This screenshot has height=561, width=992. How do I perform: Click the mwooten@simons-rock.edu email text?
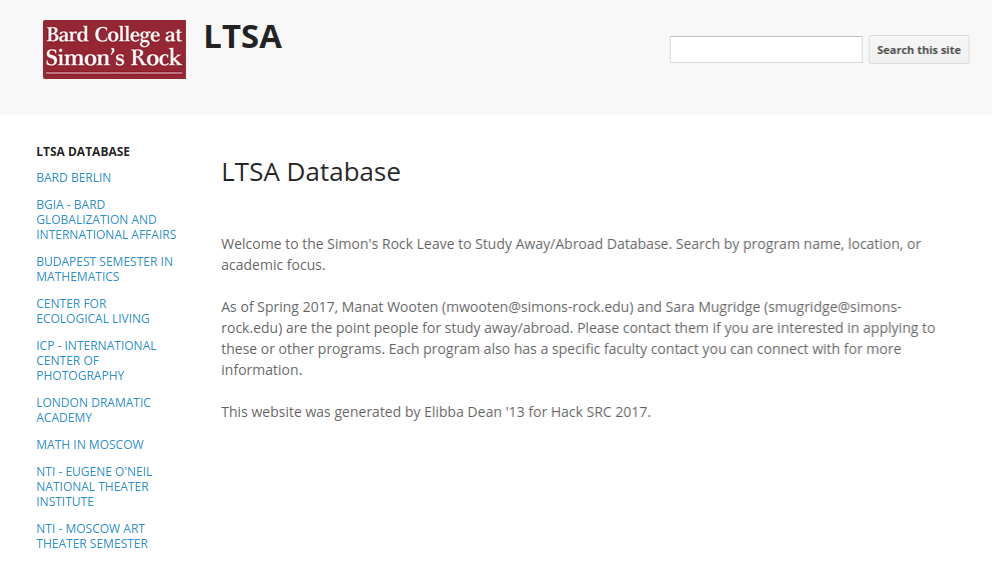point(540,307)
